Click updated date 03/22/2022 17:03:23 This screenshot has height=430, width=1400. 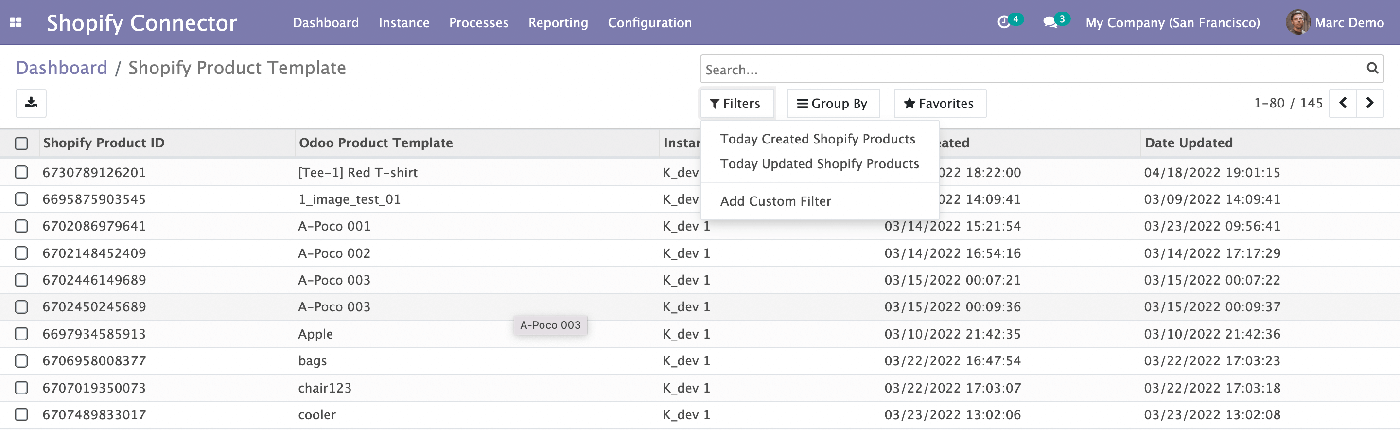tap(1212, 361)
